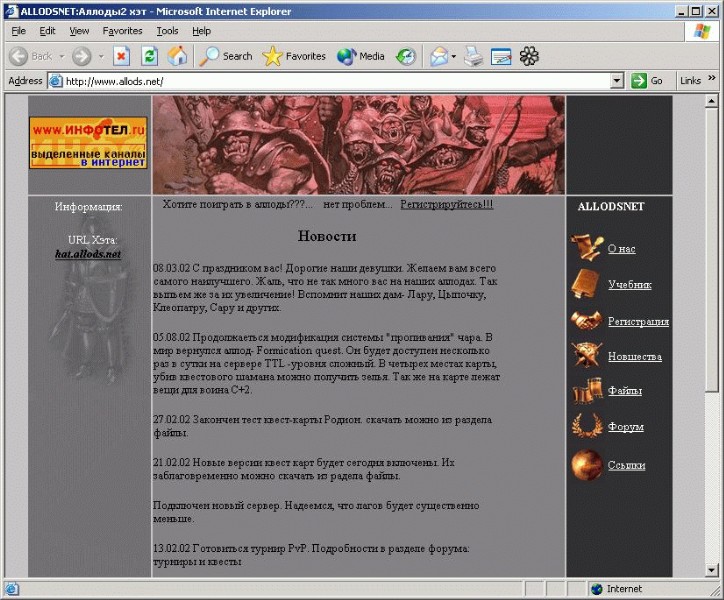Viewport: 724px width, 600px height.
Task: Click the book icon beside Учебник
Action: pos(585,283)
